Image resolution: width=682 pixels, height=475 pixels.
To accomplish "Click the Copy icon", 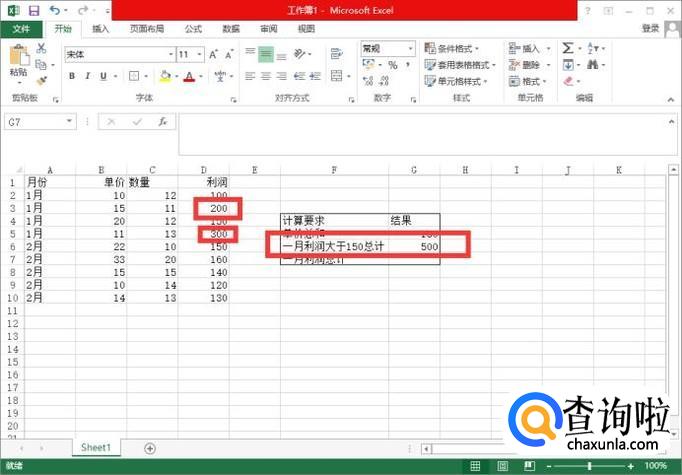I will pos(41,65).
